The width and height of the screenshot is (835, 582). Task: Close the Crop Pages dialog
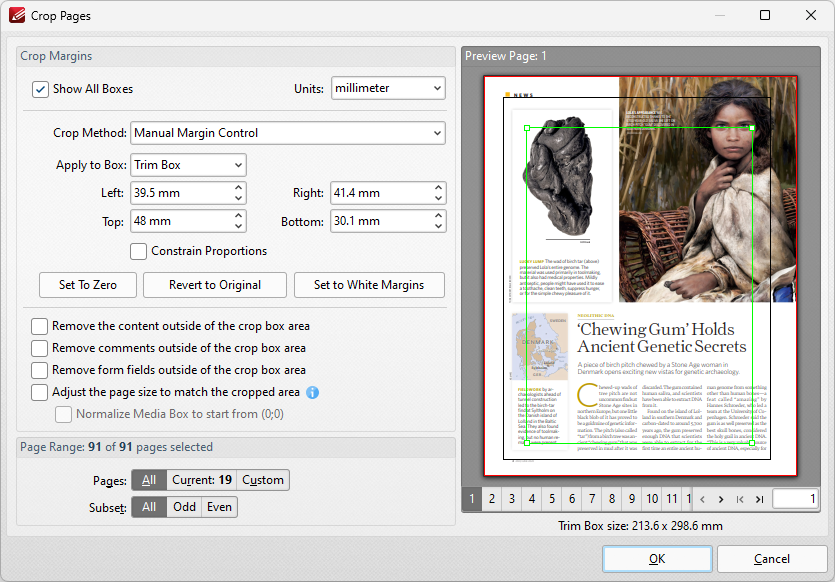pyautogui.click(x=811, y=15)
